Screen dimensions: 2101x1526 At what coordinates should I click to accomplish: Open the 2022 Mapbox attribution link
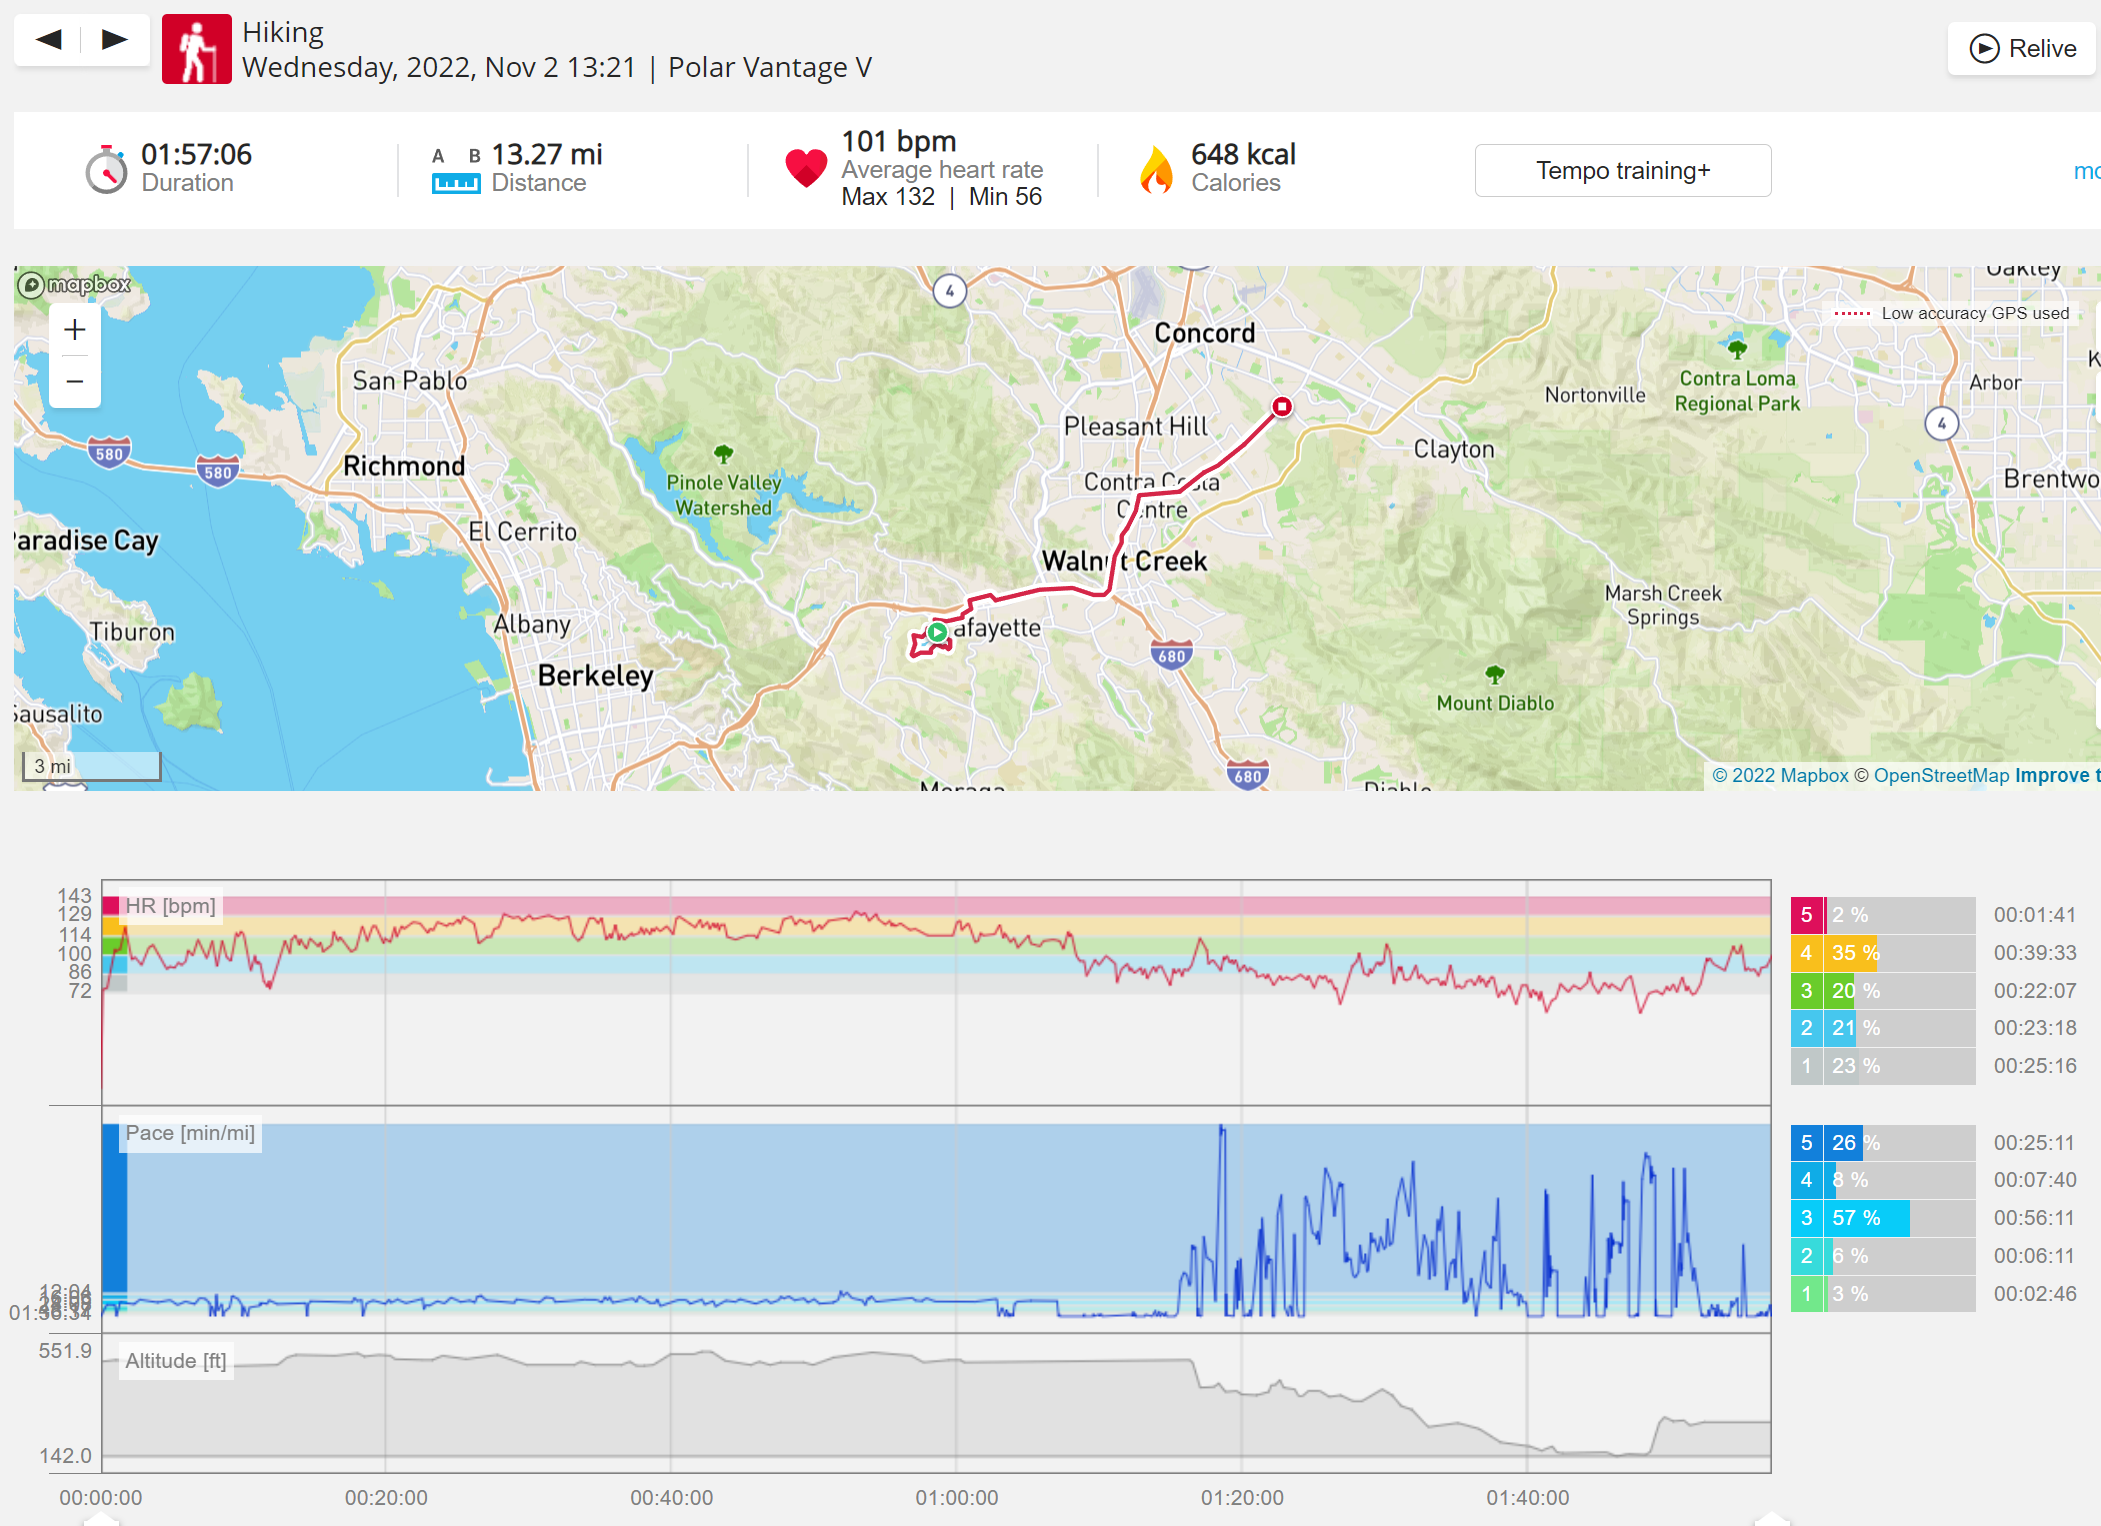point(1780,776)
